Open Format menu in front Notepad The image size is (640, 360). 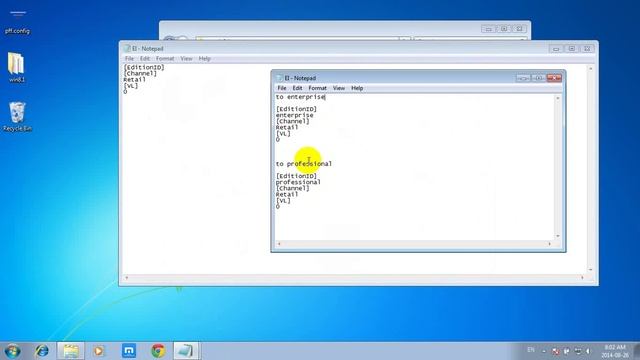click(317, 88)
